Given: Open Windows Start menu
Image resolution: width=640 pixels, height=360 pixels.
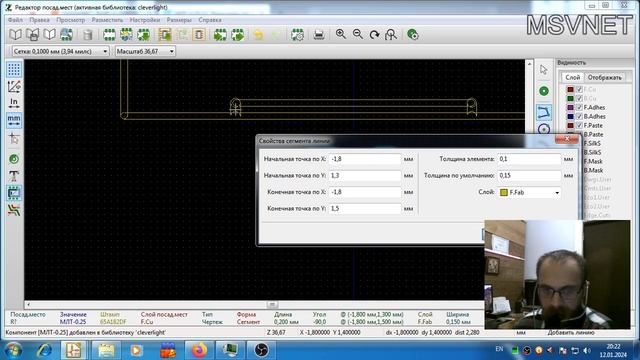Looking at the screenshot, I should (x=13, y=350).
